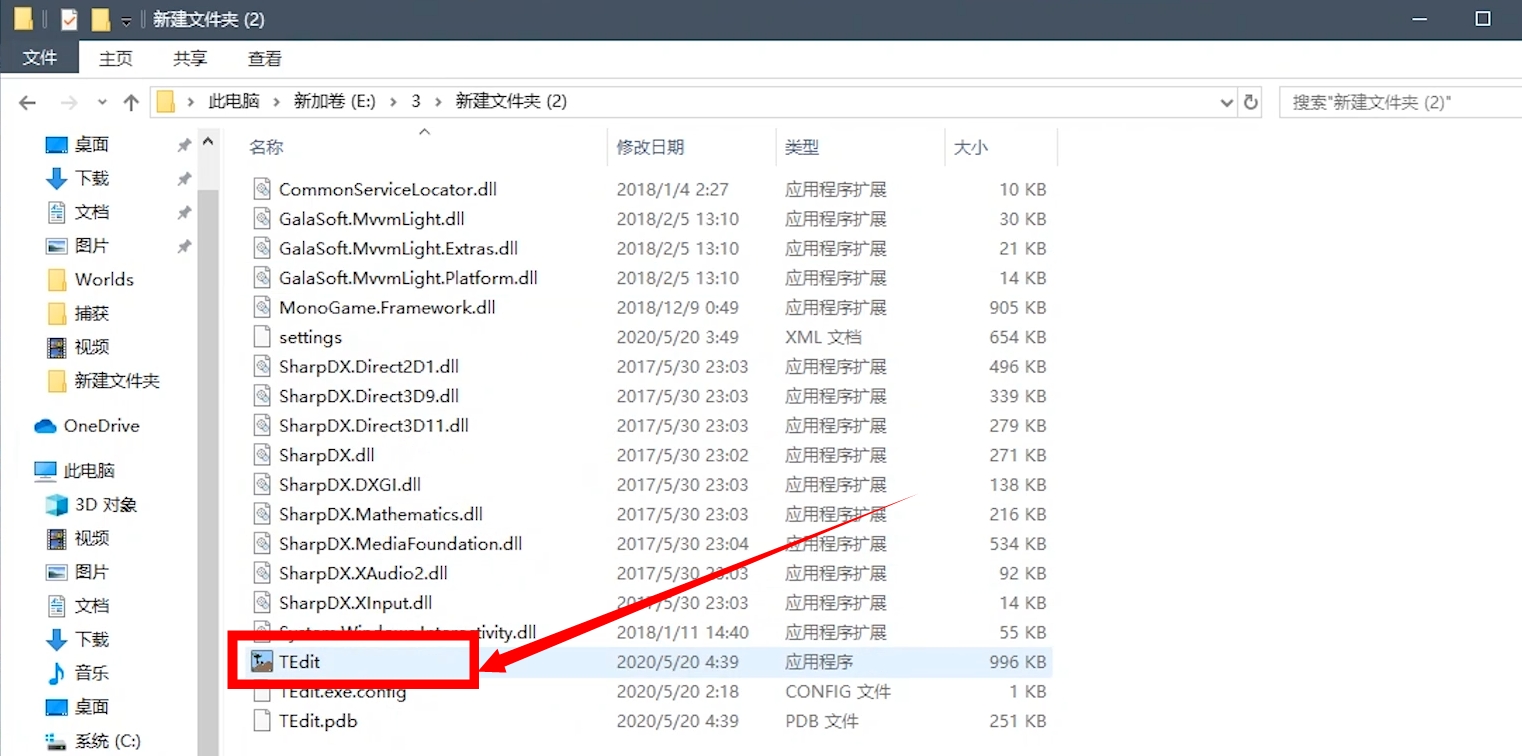
Task: Click the refresh button beside address bar
Action: 1250,102
